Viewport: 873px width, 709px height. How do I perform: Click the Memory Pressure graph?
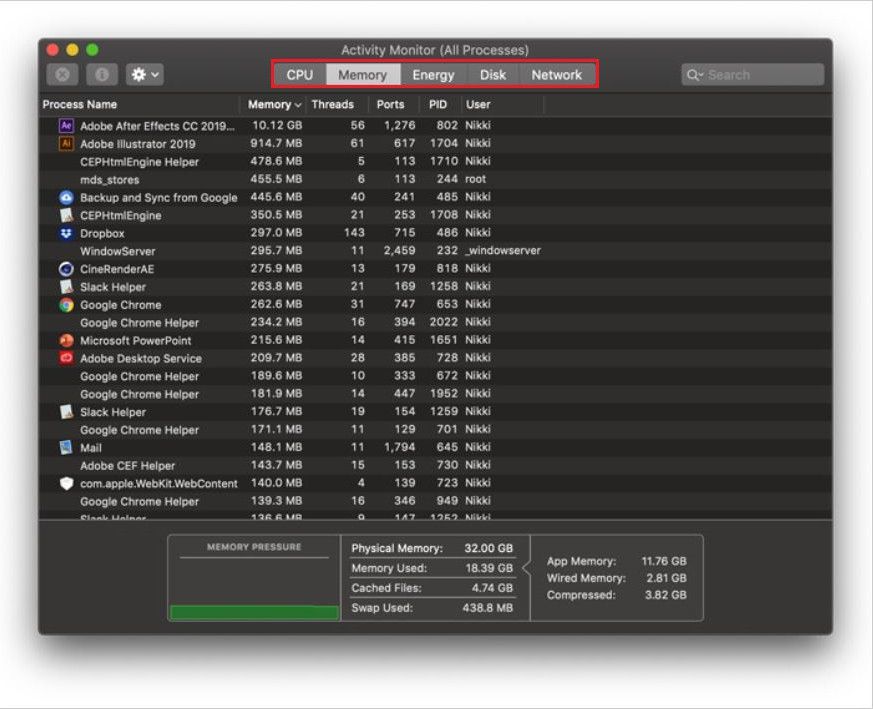[254, 578]
